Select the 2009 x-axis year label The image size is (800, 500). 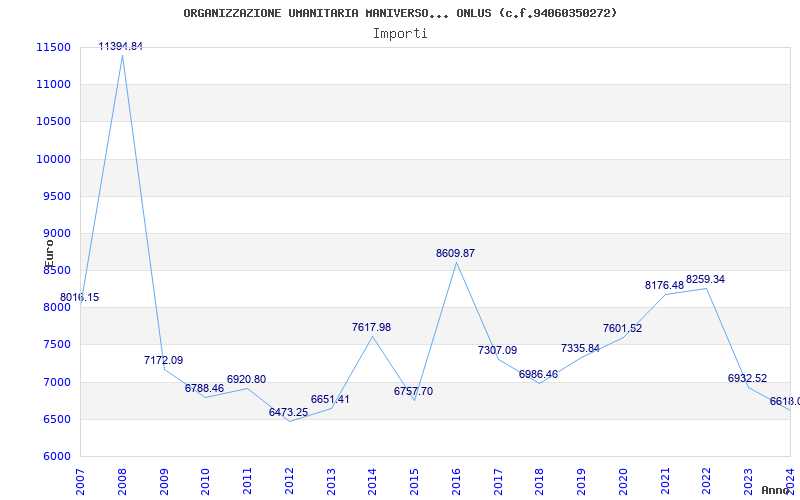point(164,481)
